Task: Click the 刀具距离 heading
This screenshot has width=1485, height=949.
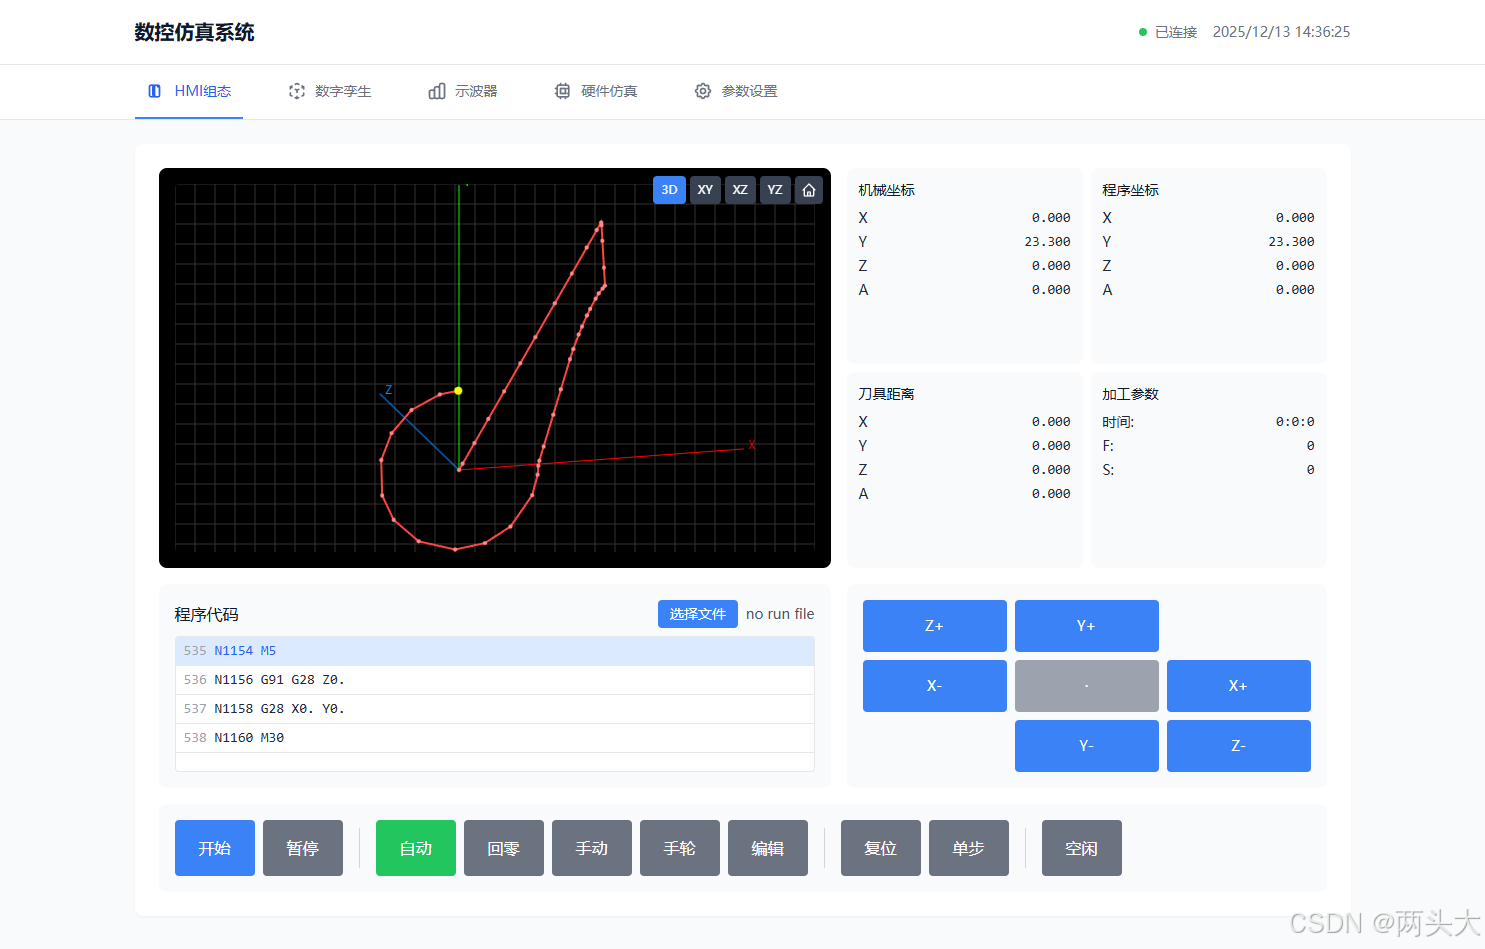Action: (887, 394)
